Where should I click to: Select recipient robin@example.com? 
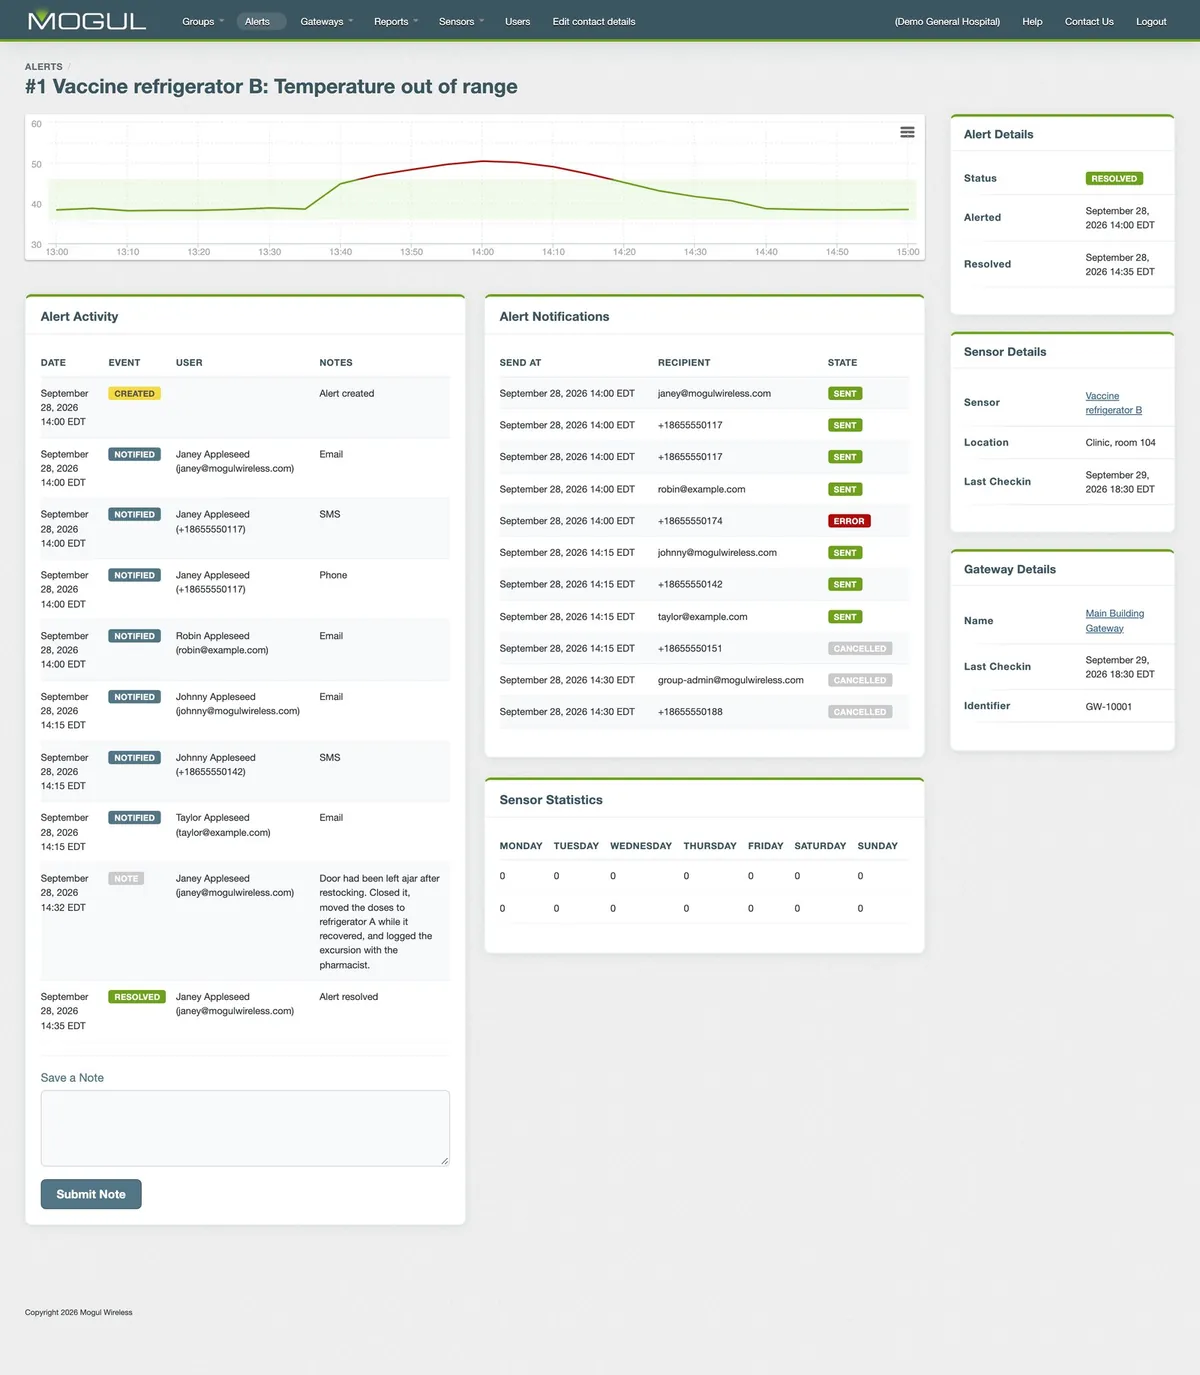coord(701,489)
